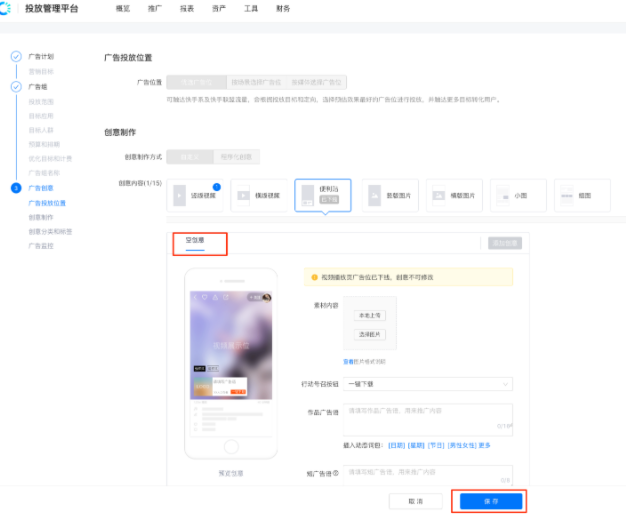Open the 概览 menu in the top navigation
The image size is (626, 514).
(123, 8)
